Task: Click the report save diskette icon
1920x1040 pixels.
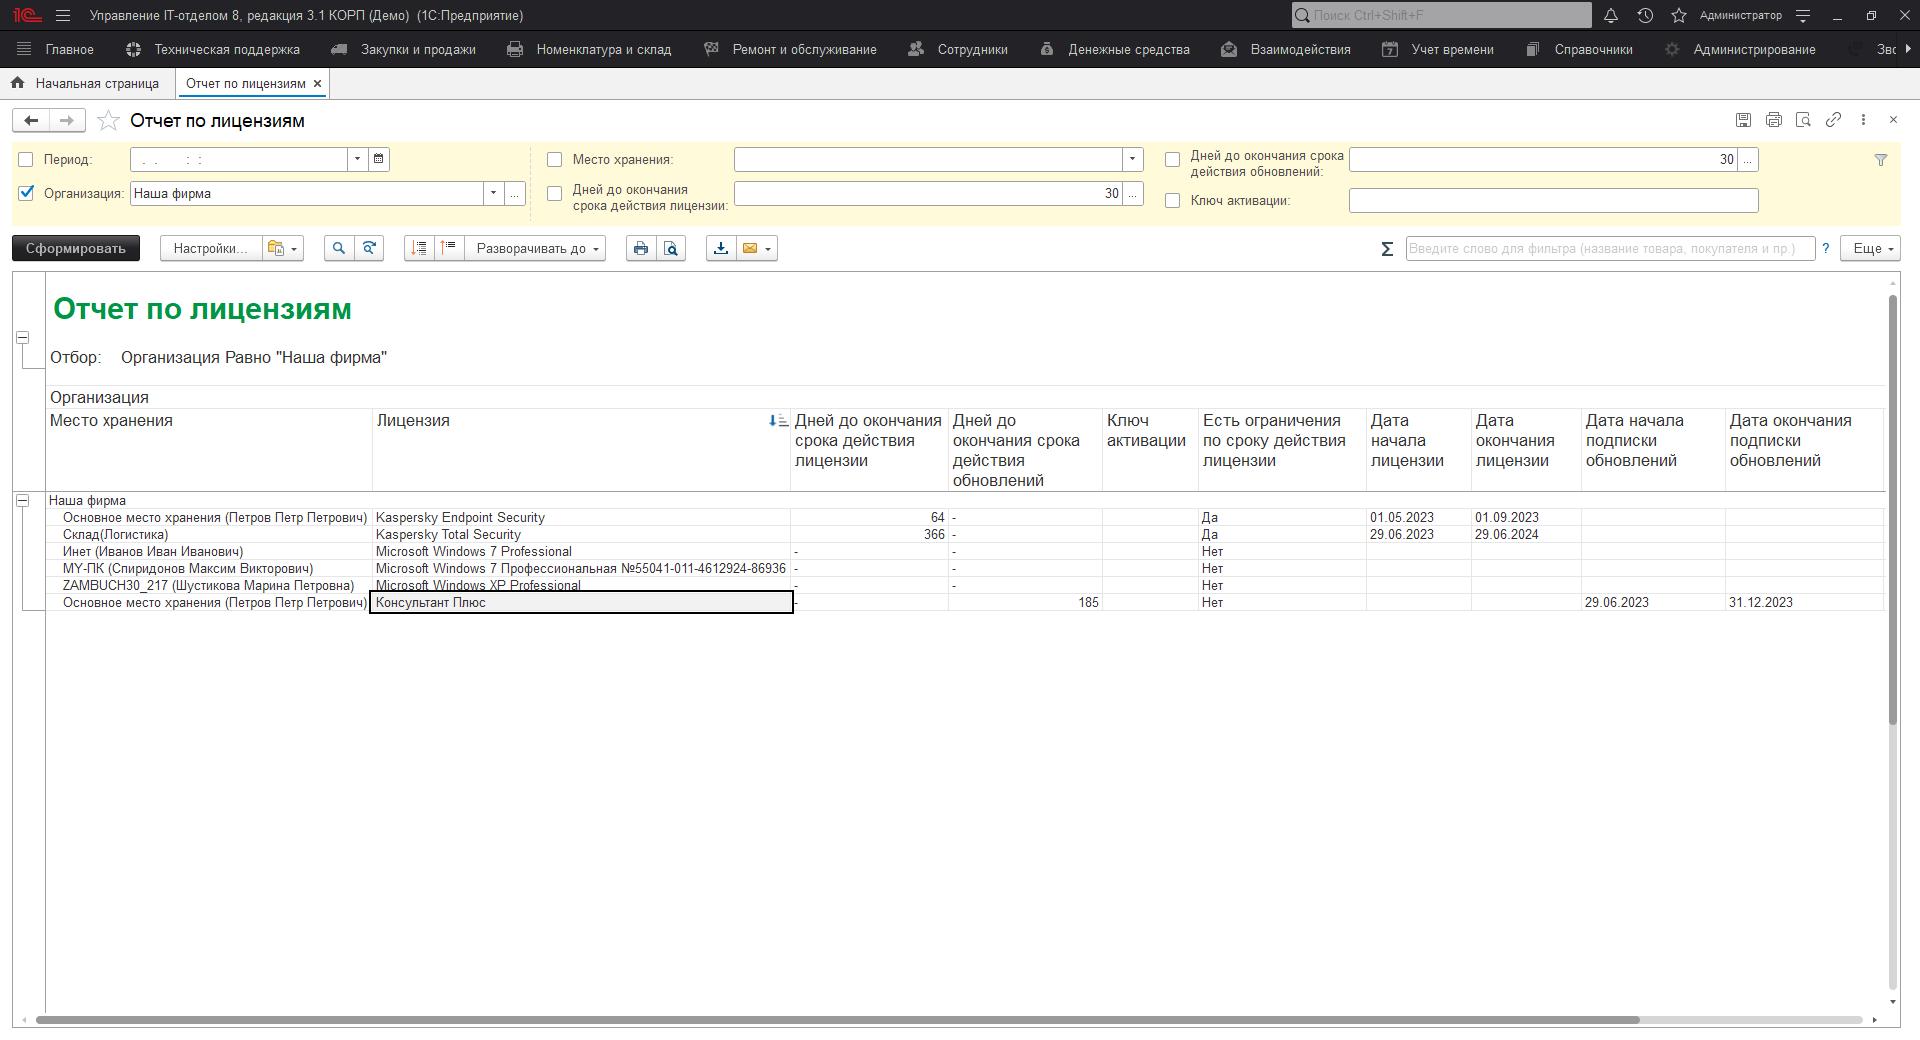Action: click(1743, 120)
